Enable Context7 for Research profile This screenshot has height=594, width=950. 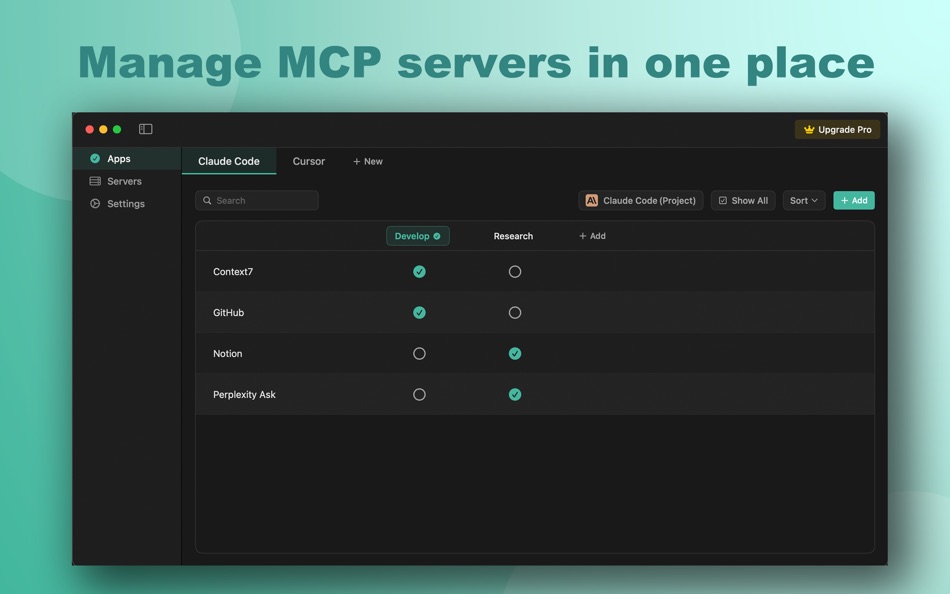[515, 272]
